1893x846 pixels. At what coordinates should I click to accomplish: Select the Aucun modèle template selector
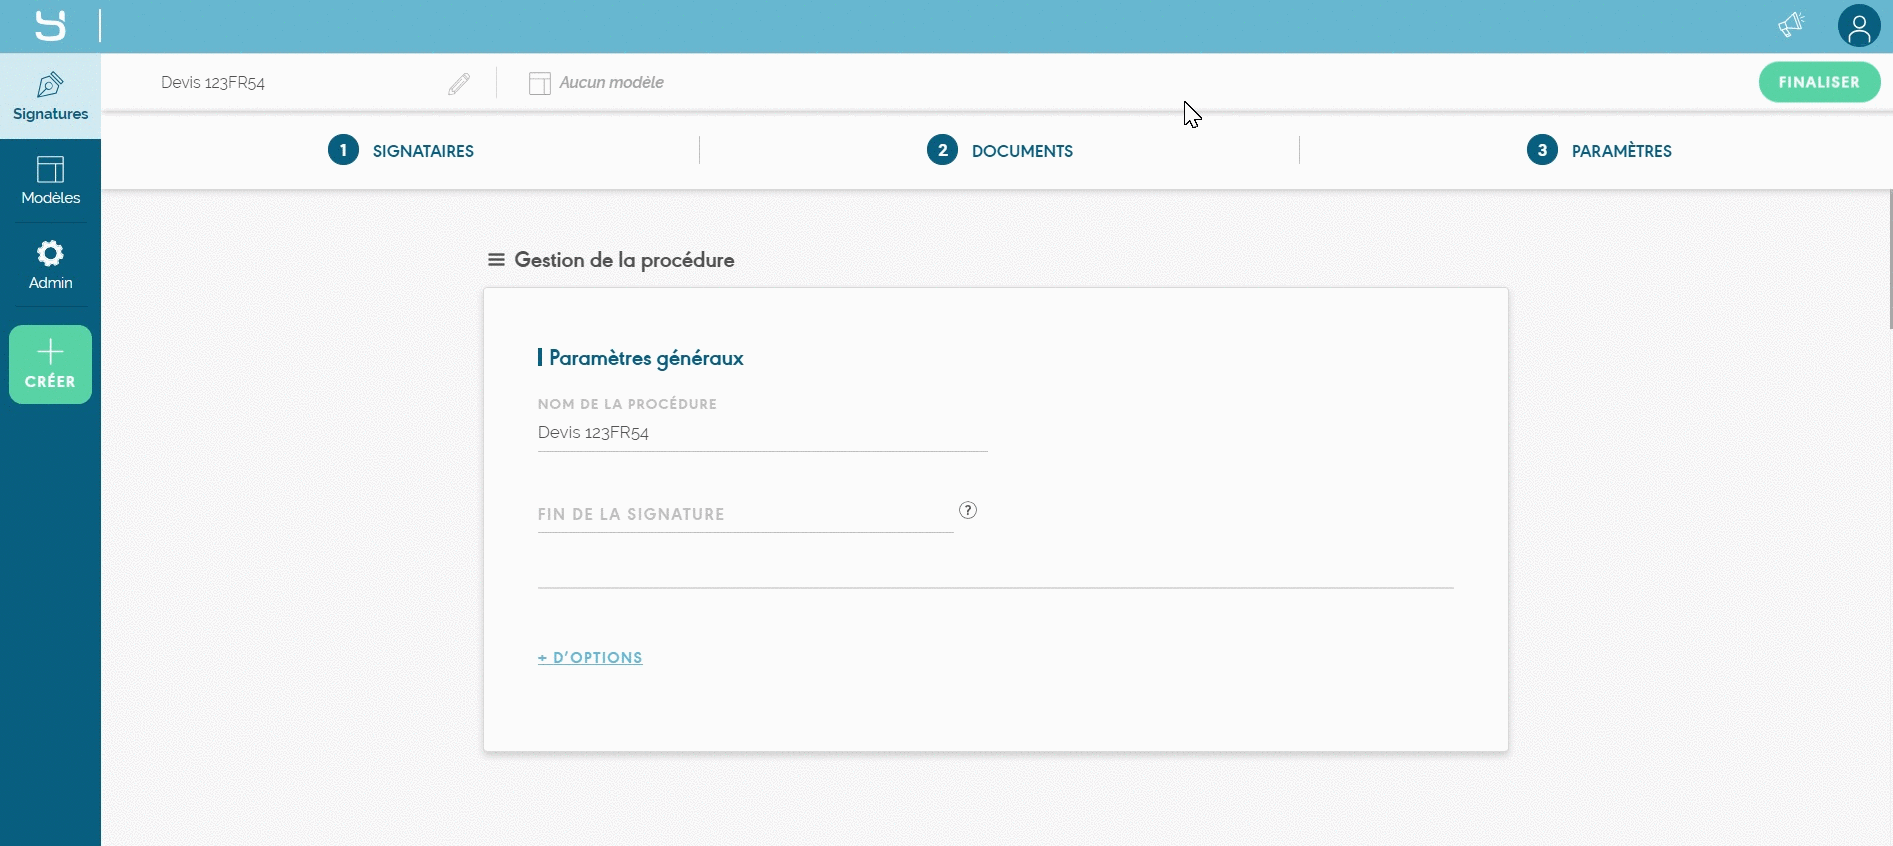coord(597,83)
